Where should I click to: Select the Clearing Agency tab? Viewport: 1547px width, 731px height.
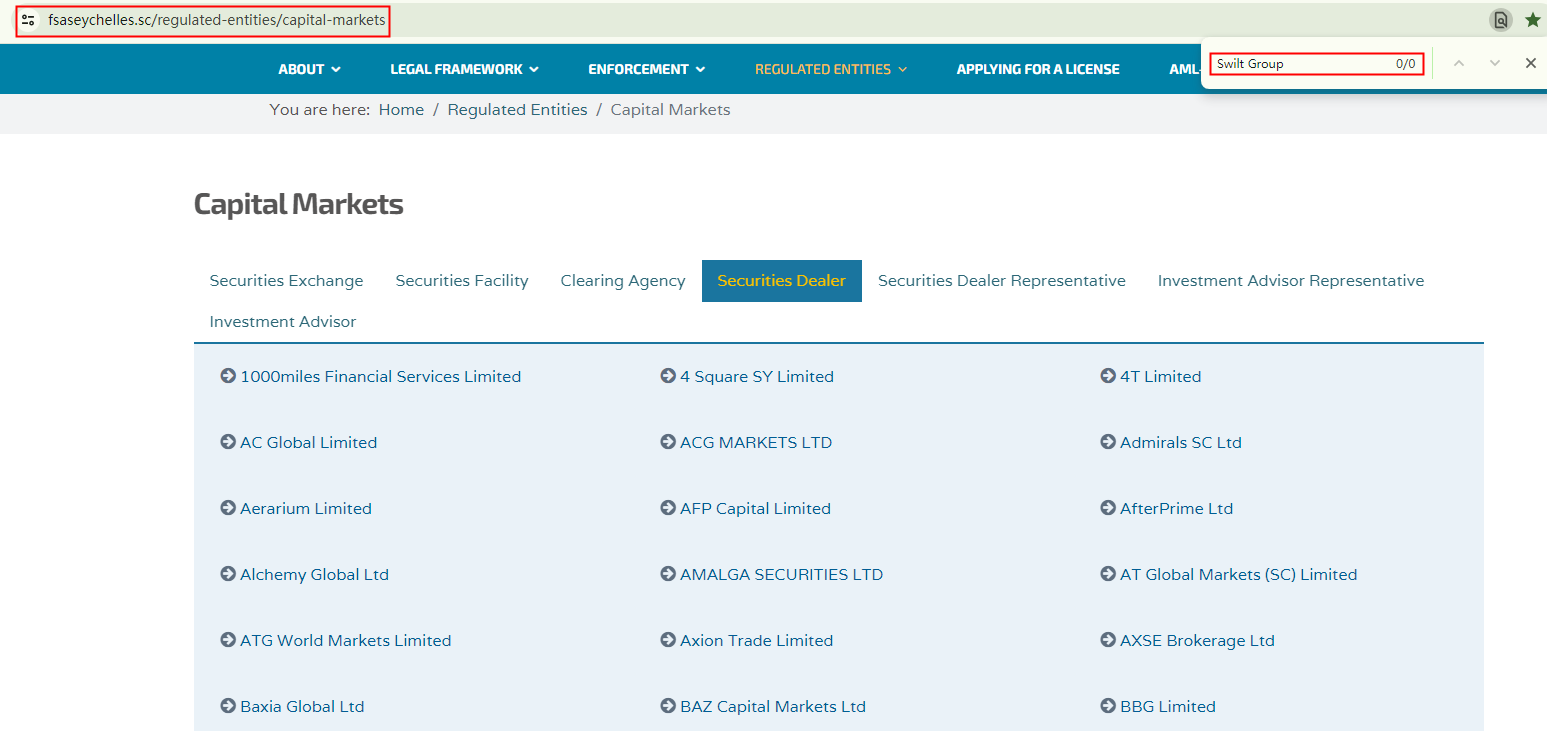[x=622, y=281]
